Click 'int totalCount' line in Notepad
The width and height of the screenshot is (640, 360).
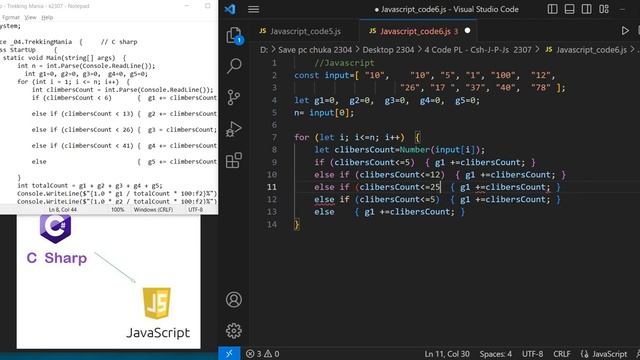click(x=90, y=185)
